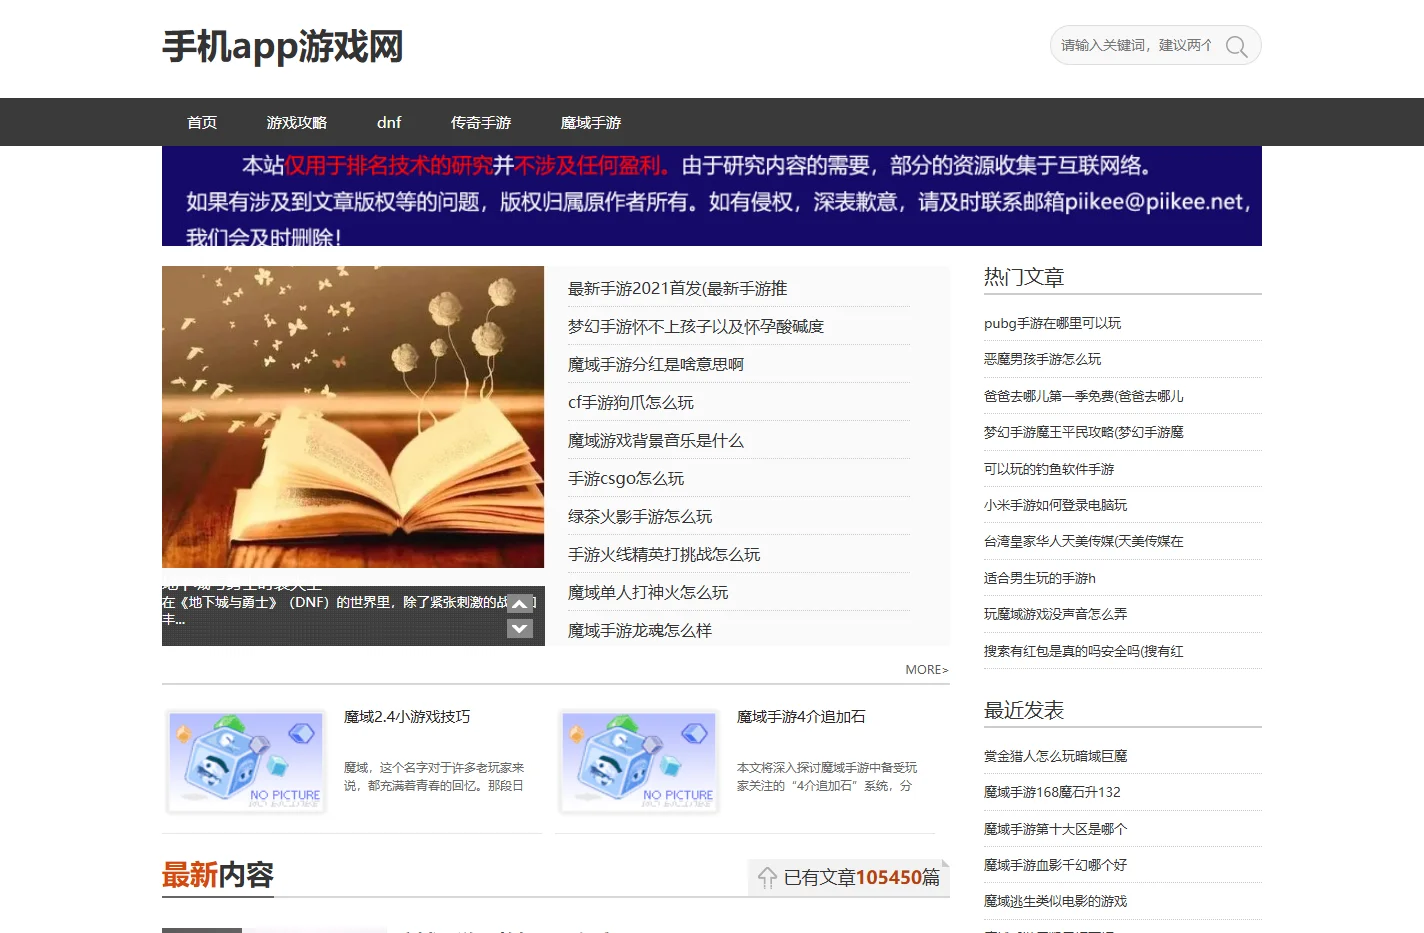The width and height of the screenshot is (1424, 933).
Task: Open article 魔域手游龙魂怎么样
Action: pyautogui.click(x=640, y=630)
